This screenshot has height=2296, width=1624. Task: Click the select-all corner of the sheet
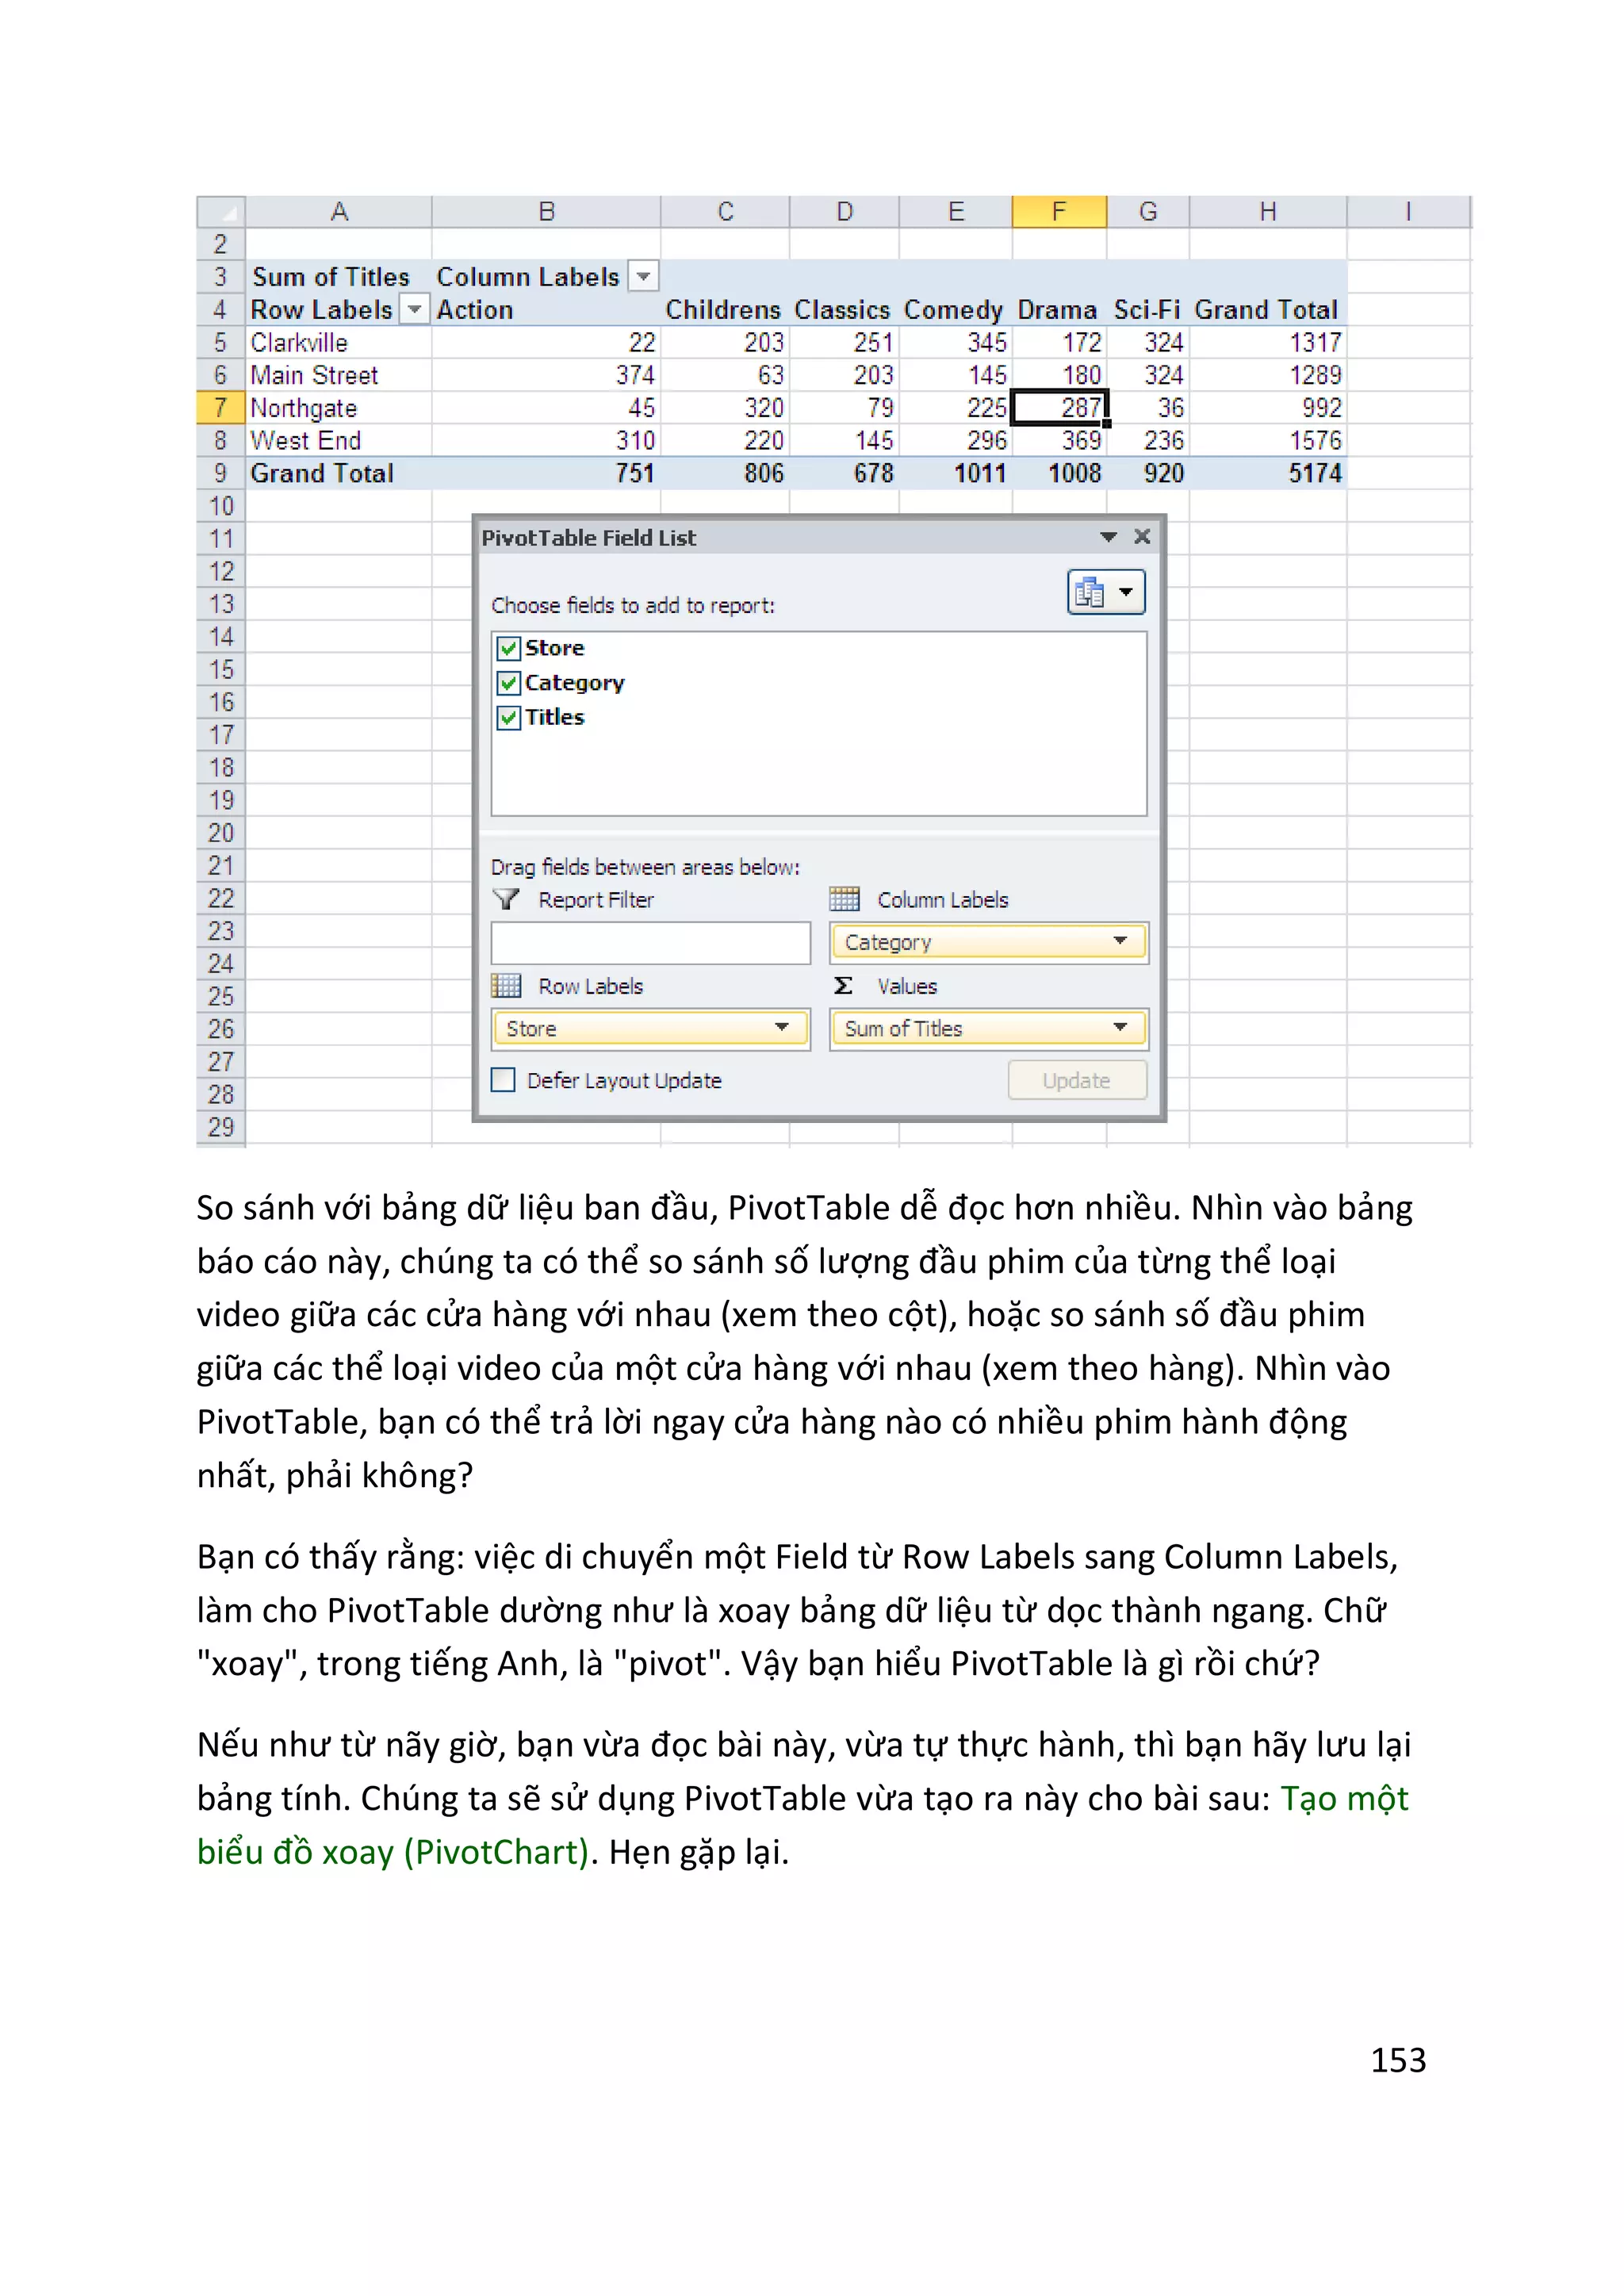click(221, 211)
